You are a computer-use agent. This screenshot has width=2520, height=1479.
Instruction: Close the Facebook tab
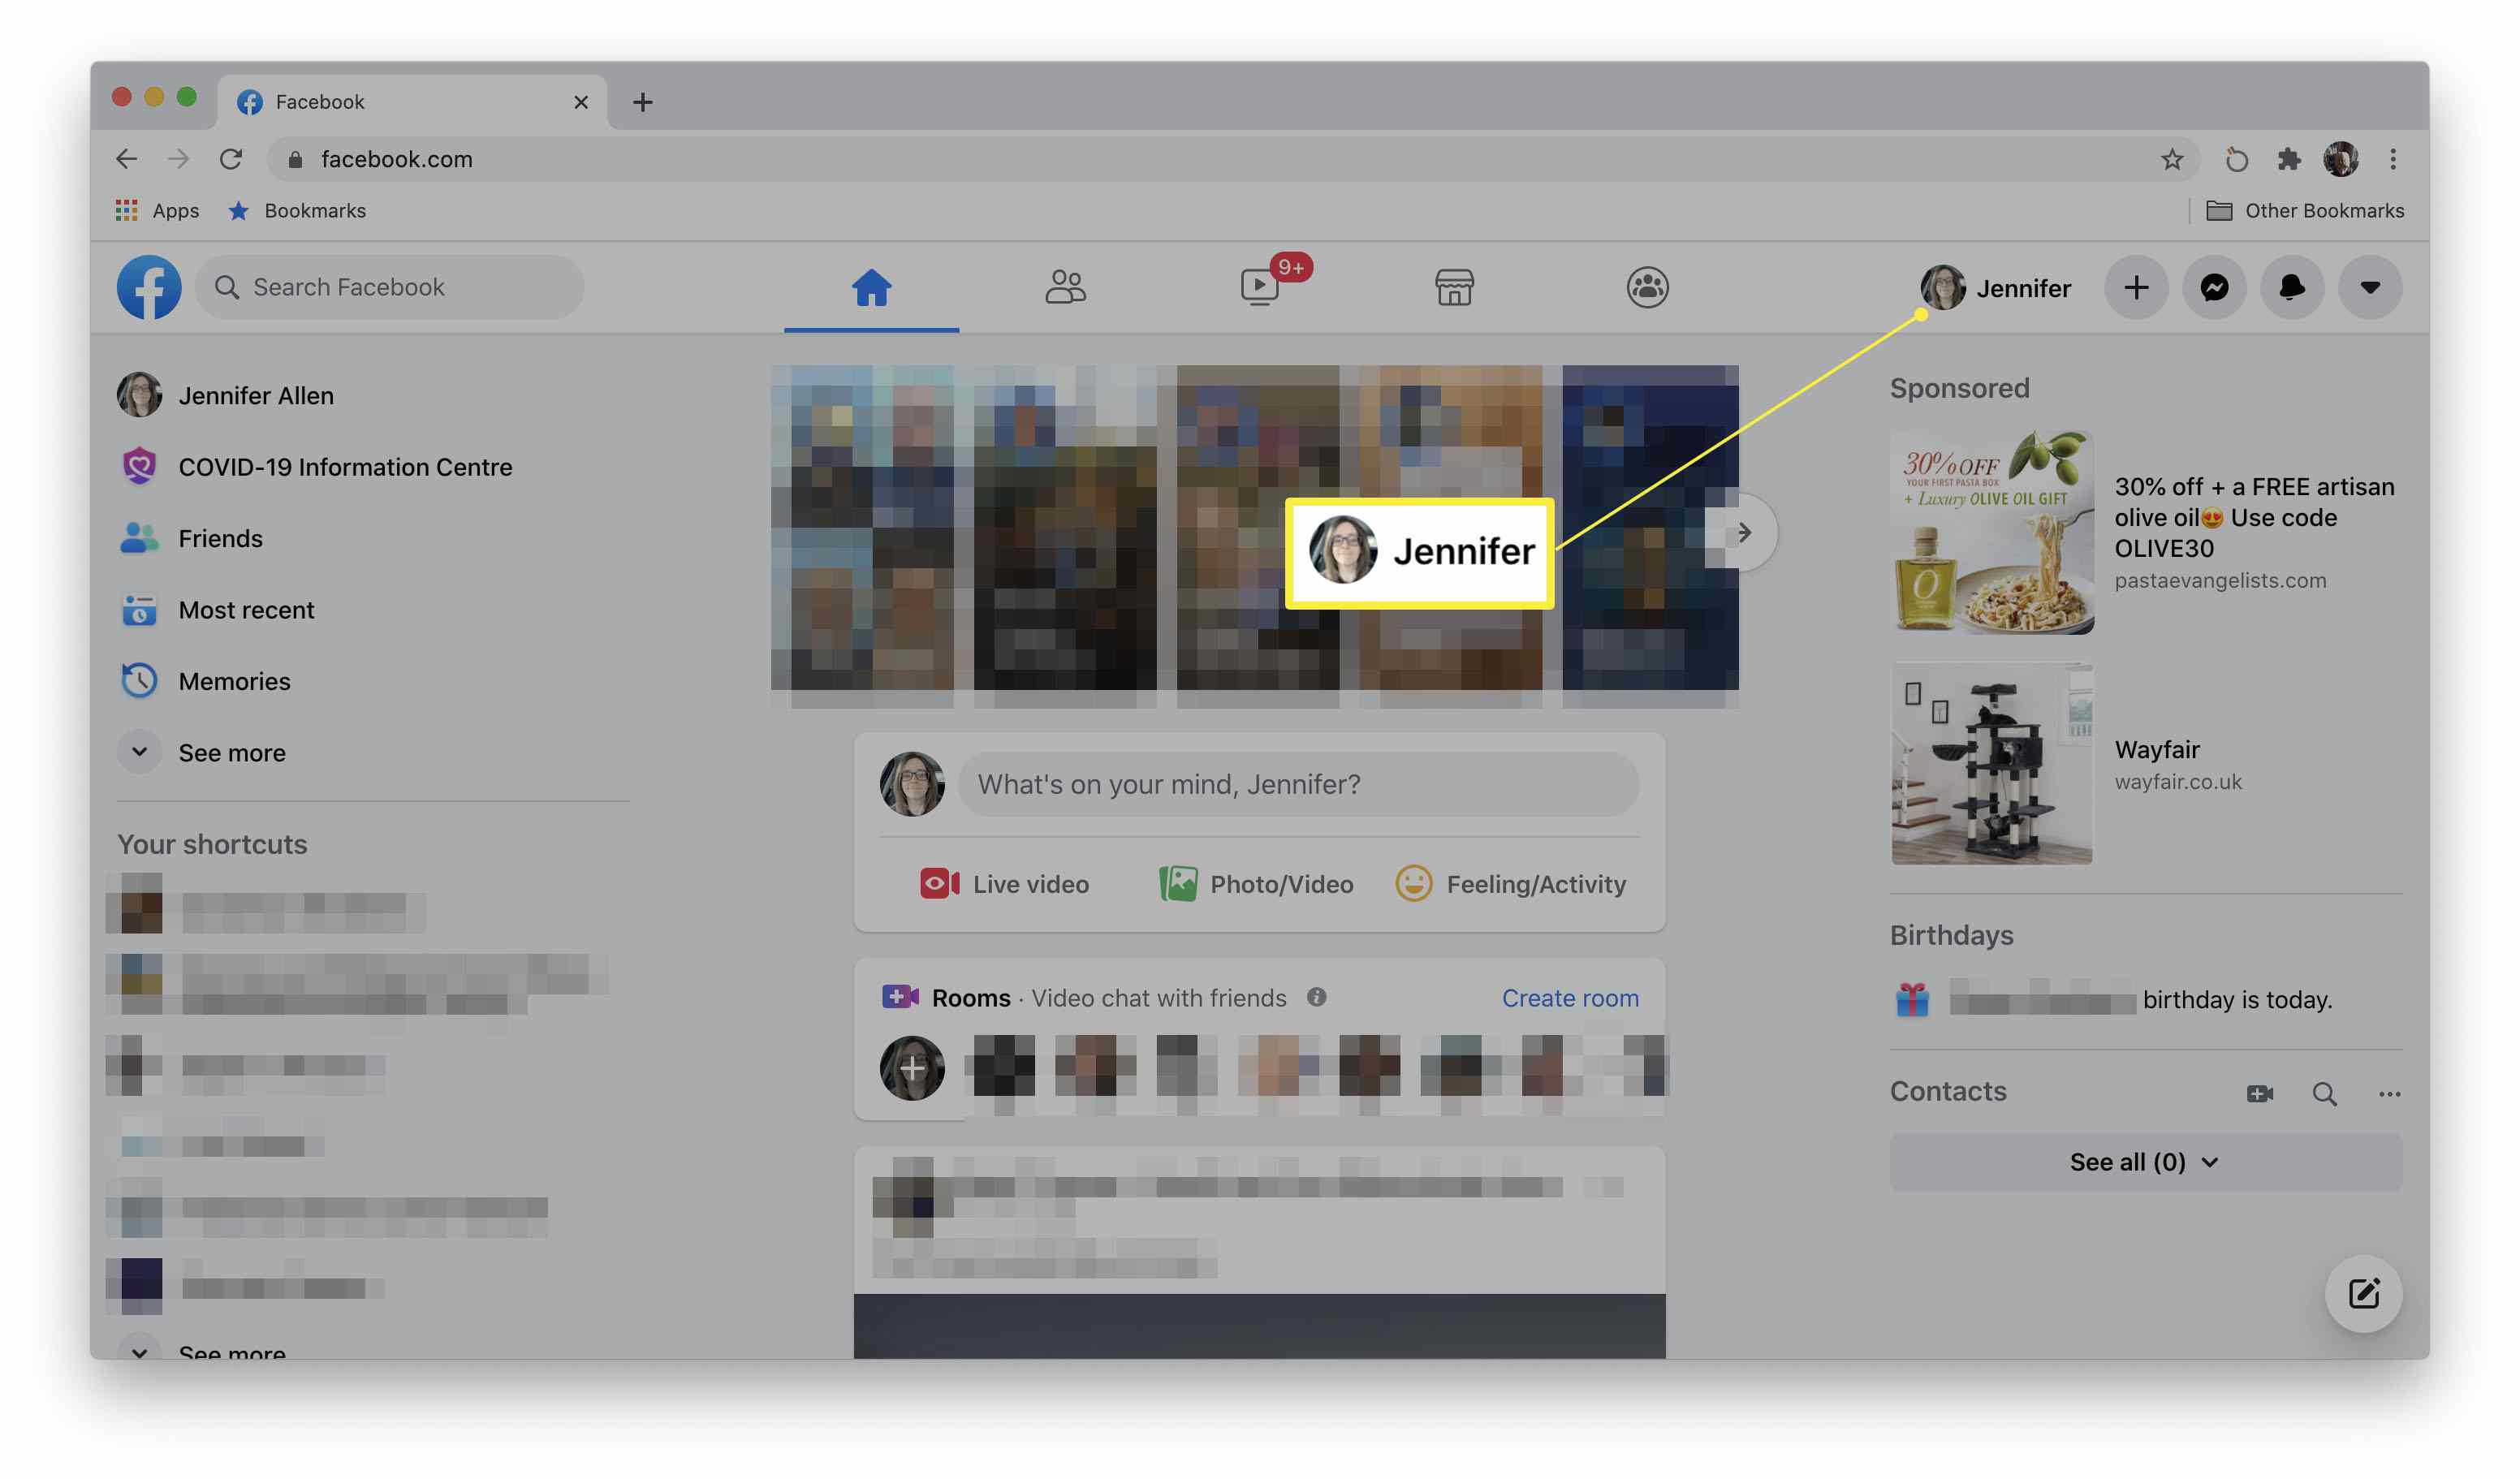(581, 102)
